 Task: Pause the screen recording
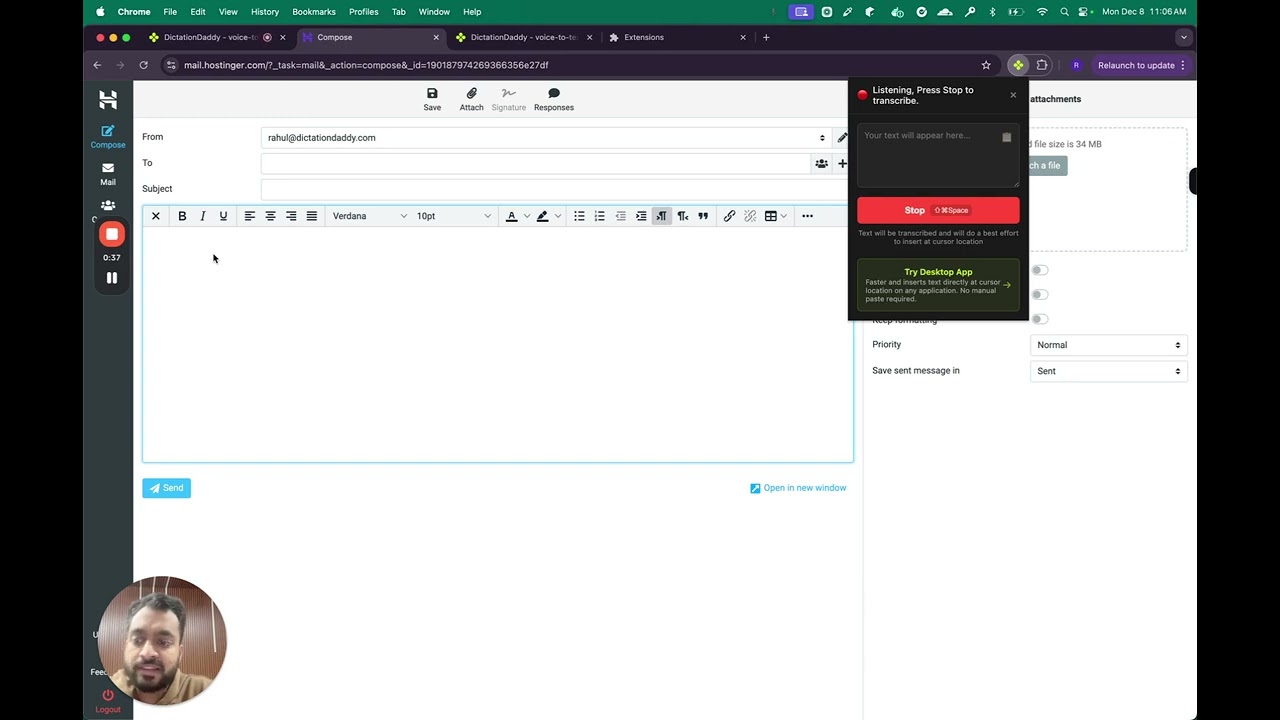pos(112,278)
